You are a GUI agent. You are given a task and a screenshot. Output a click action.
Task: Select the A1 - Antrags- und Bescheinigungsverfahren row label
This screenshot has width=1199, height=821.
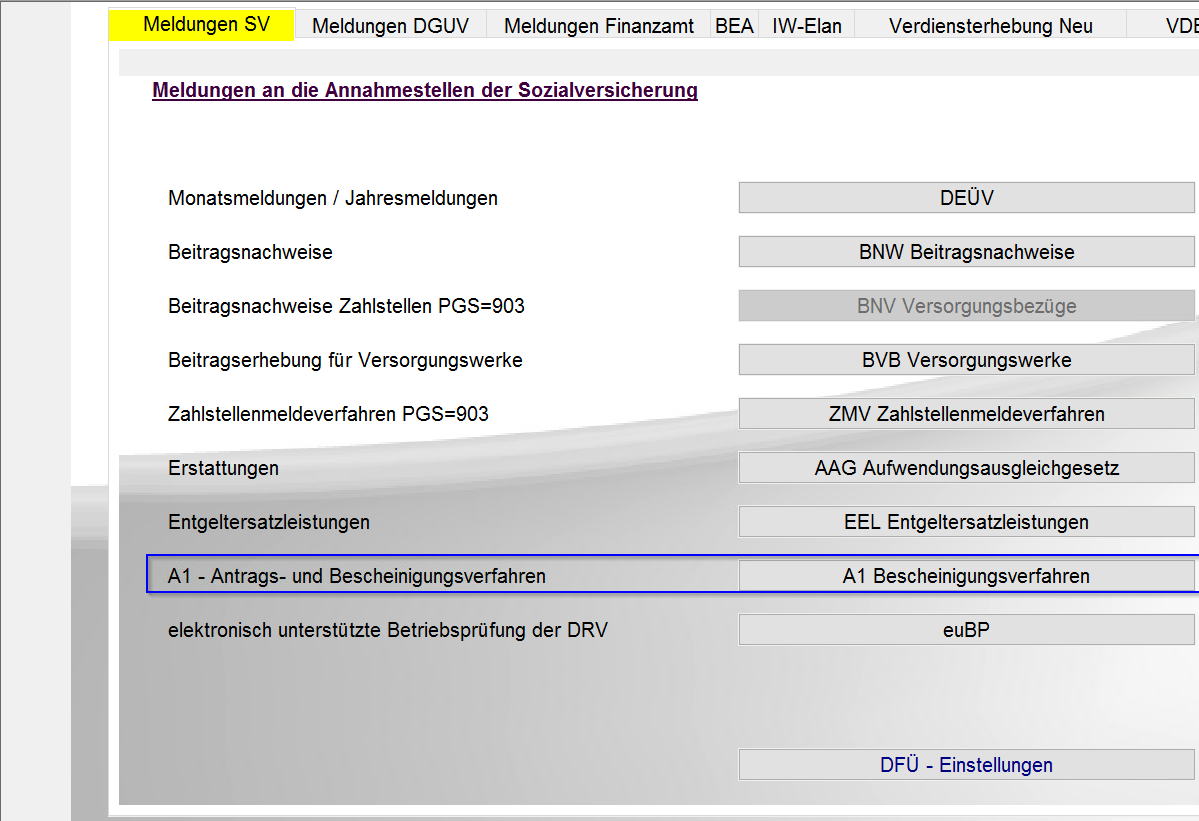pos(357,576)
